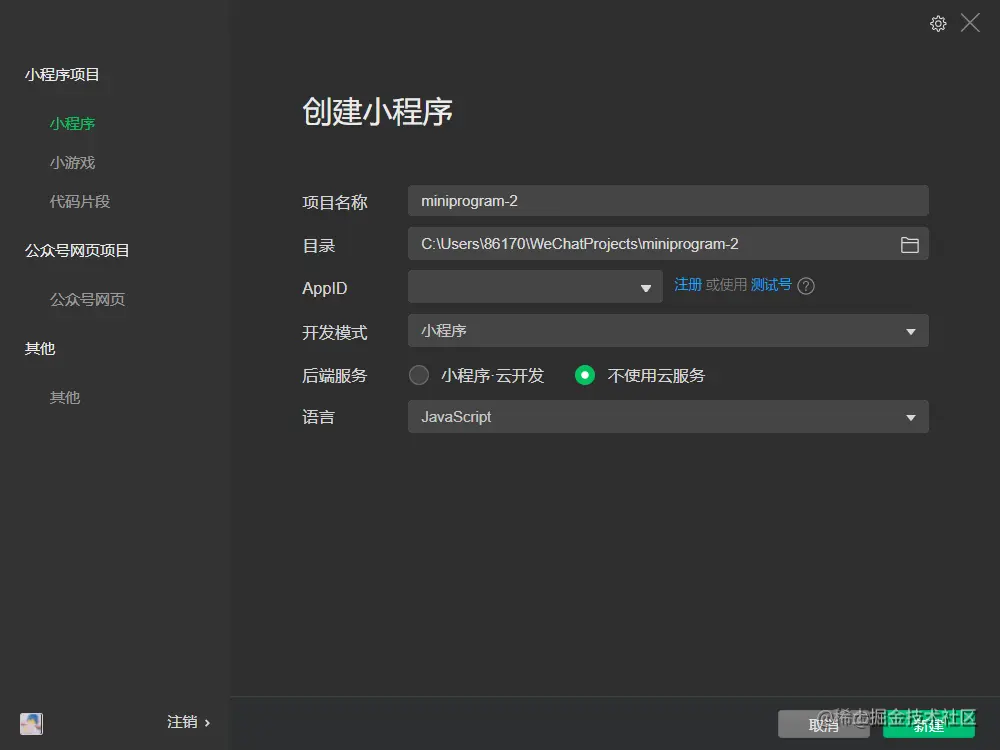Open the 开发模式 dropdown
This screenshot has width=1000, height=750.
click(x=668, y=331)
